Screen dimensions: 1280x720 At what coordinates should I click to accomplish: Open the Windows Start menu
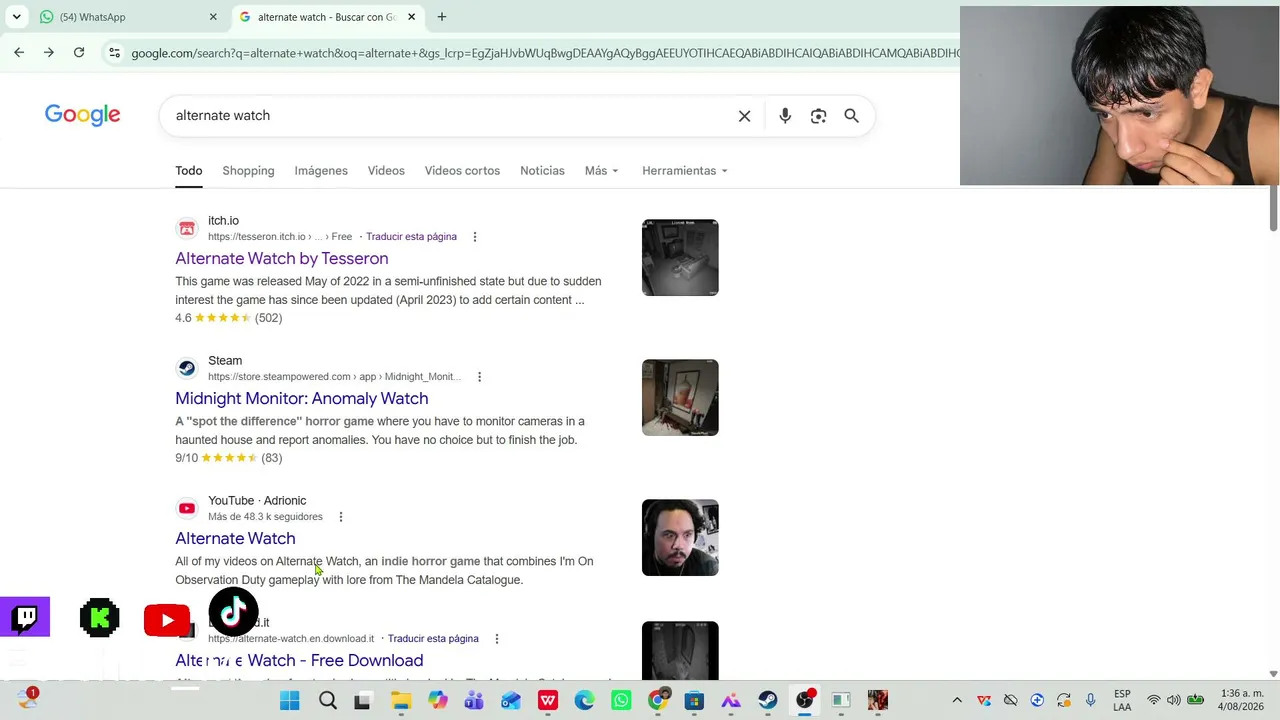pos(290,701)
